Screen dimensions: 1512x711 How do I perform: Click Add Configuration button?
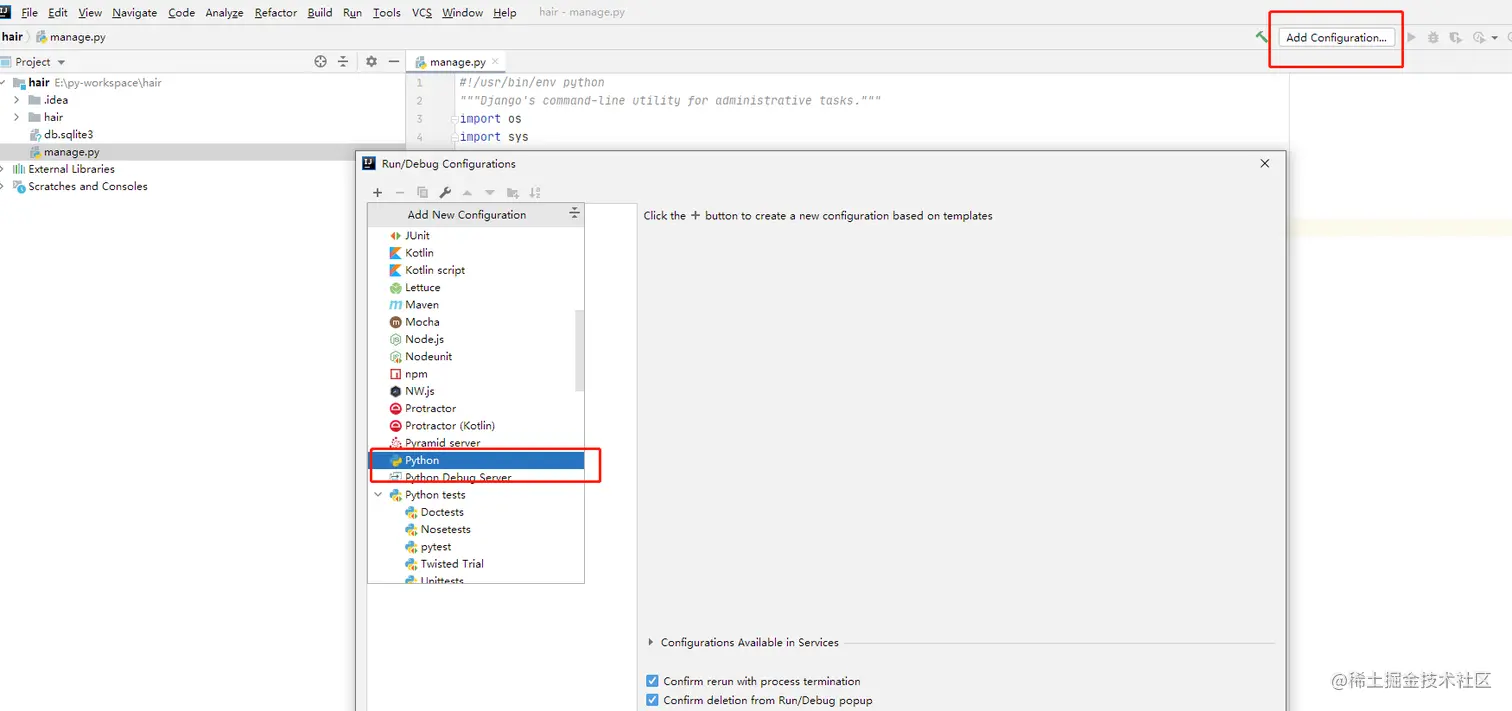[1336, 37]
